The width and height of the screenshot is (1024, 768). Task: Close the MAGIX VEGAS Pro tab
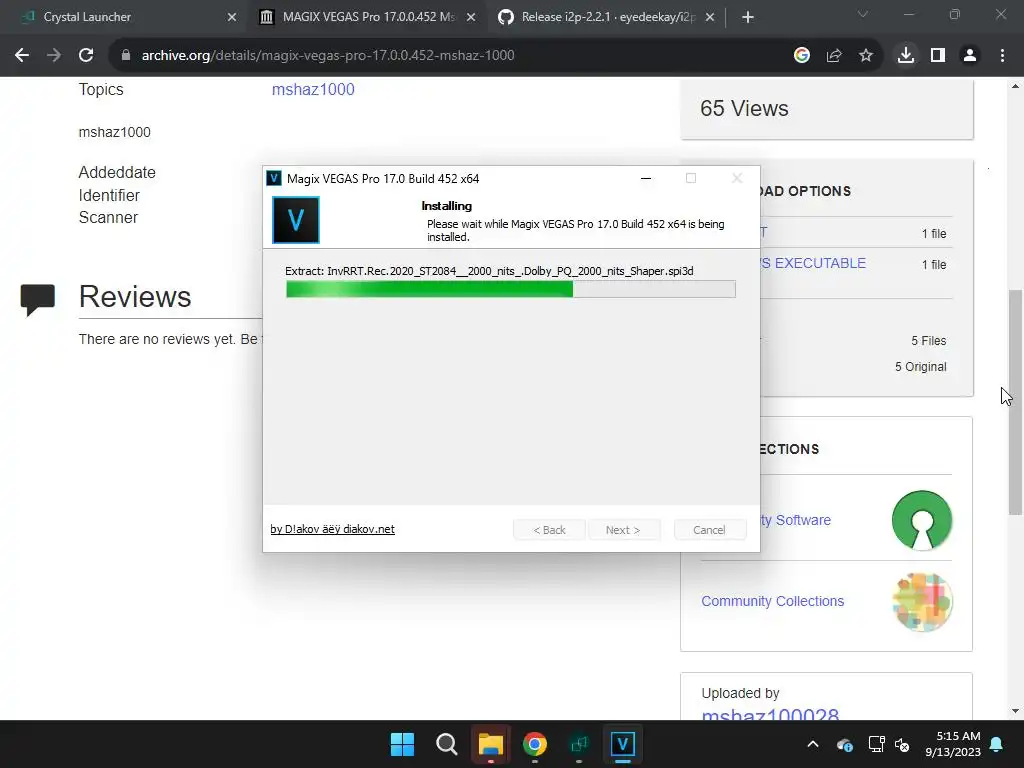471,18
